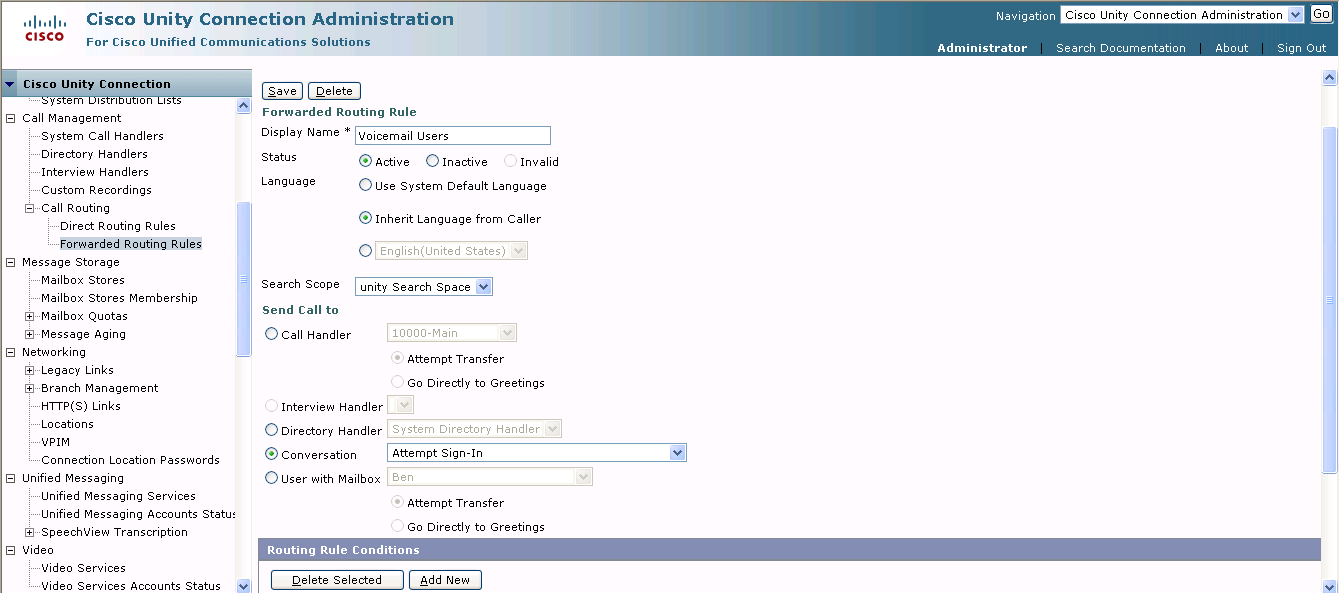Screen dimensions: 1340x593
Task: Collapse the Video tree node
Action: click(11, 550)
